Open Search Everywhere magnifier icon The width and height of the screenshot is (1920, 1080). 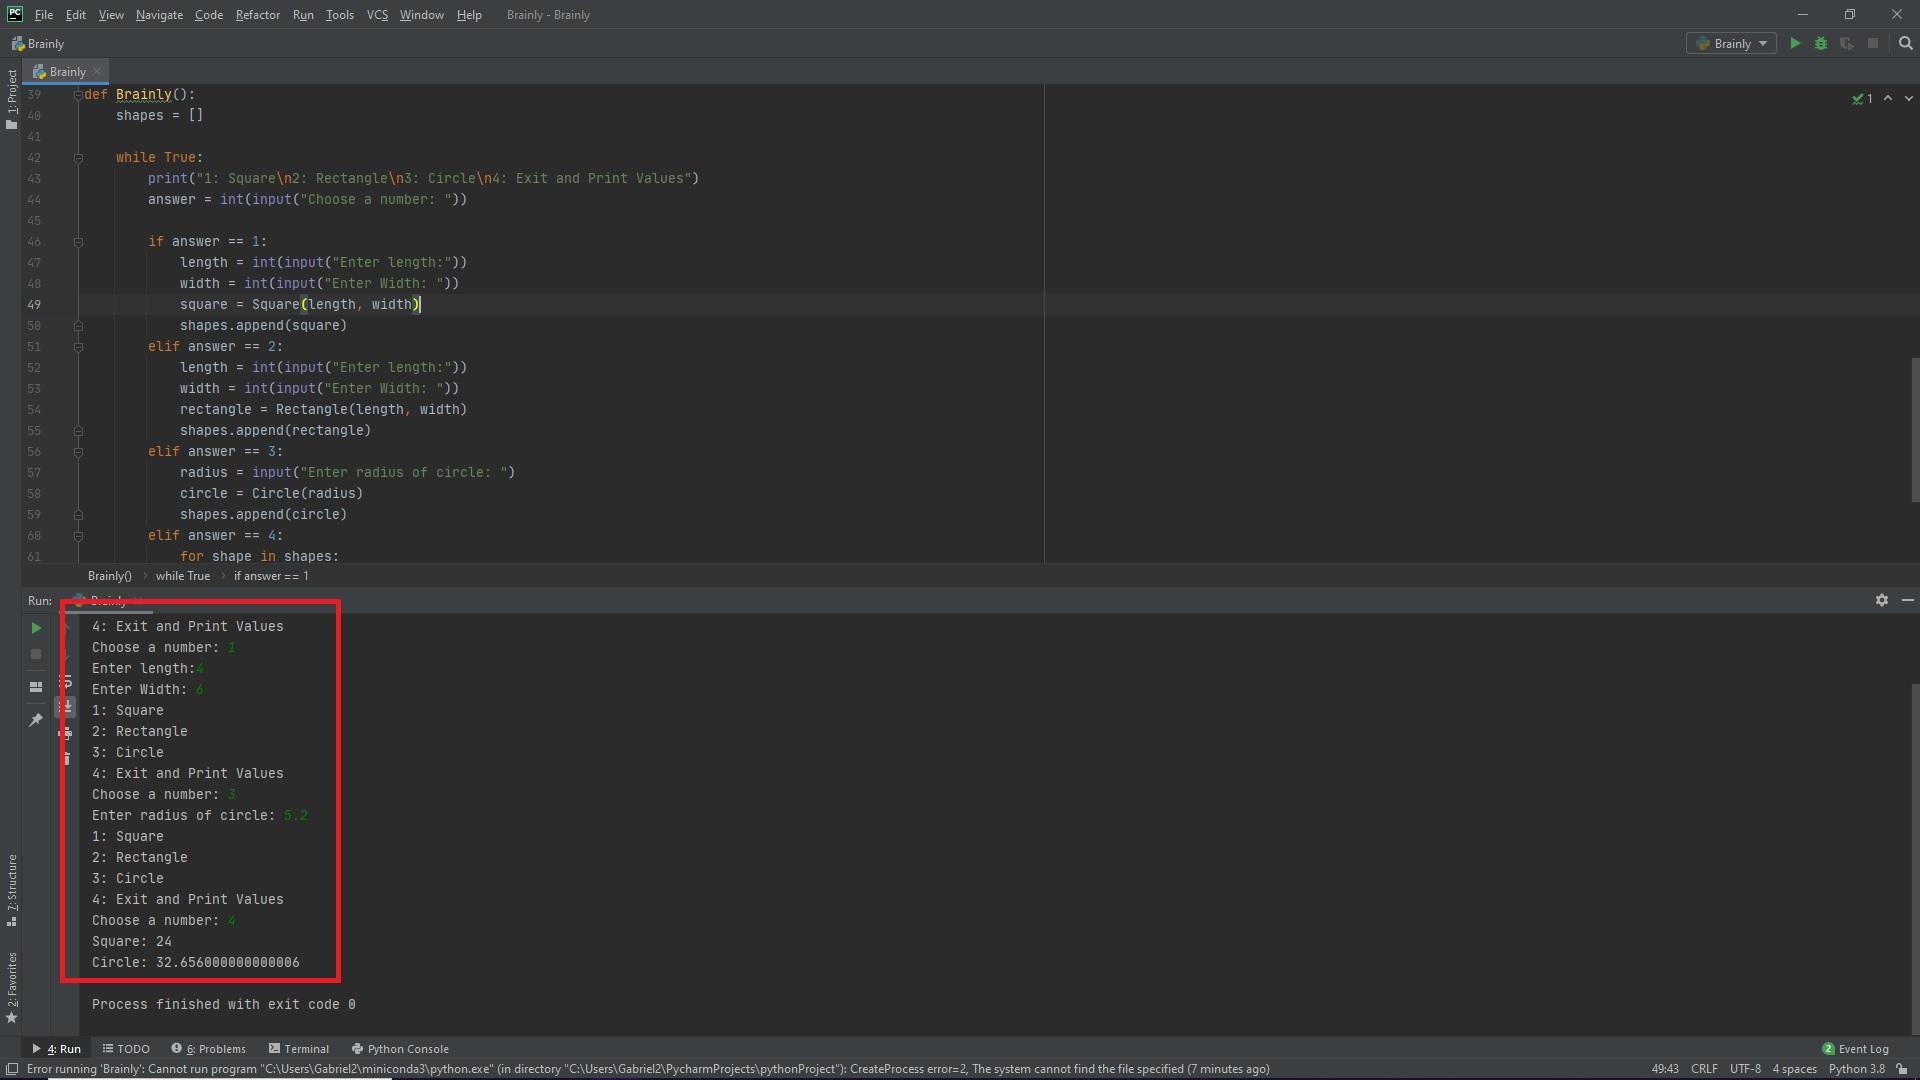[x=1905, y=43]
